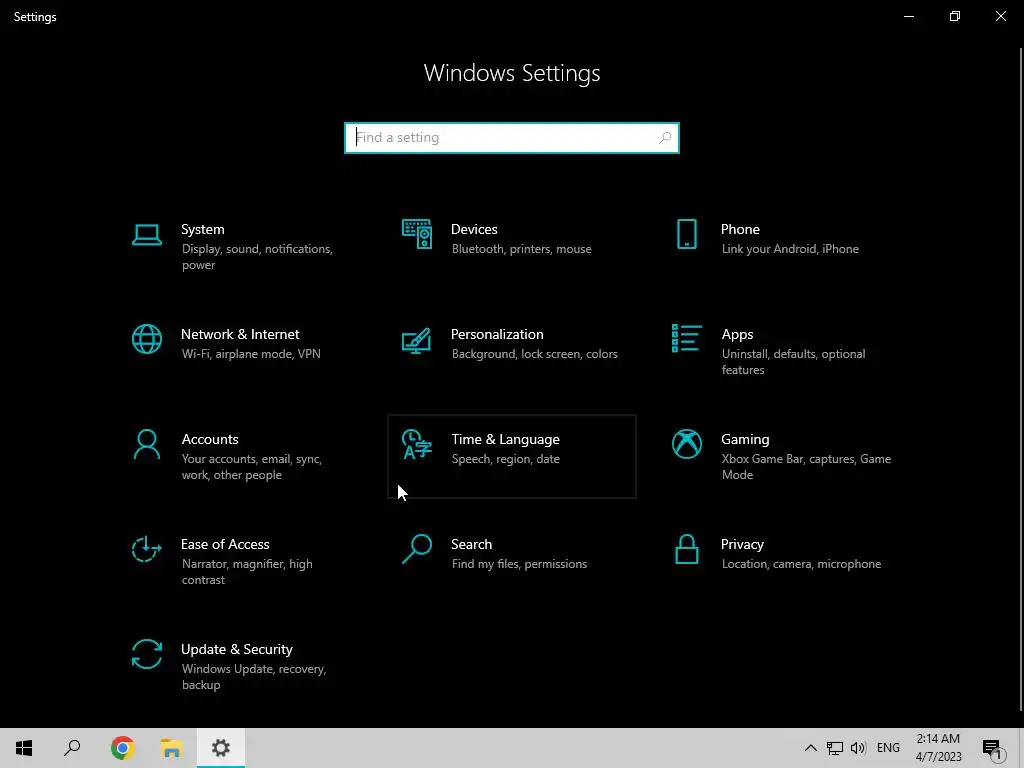Open the Ease of Access icon
This screenshot has height=768, width=1024.
[147, 549]
